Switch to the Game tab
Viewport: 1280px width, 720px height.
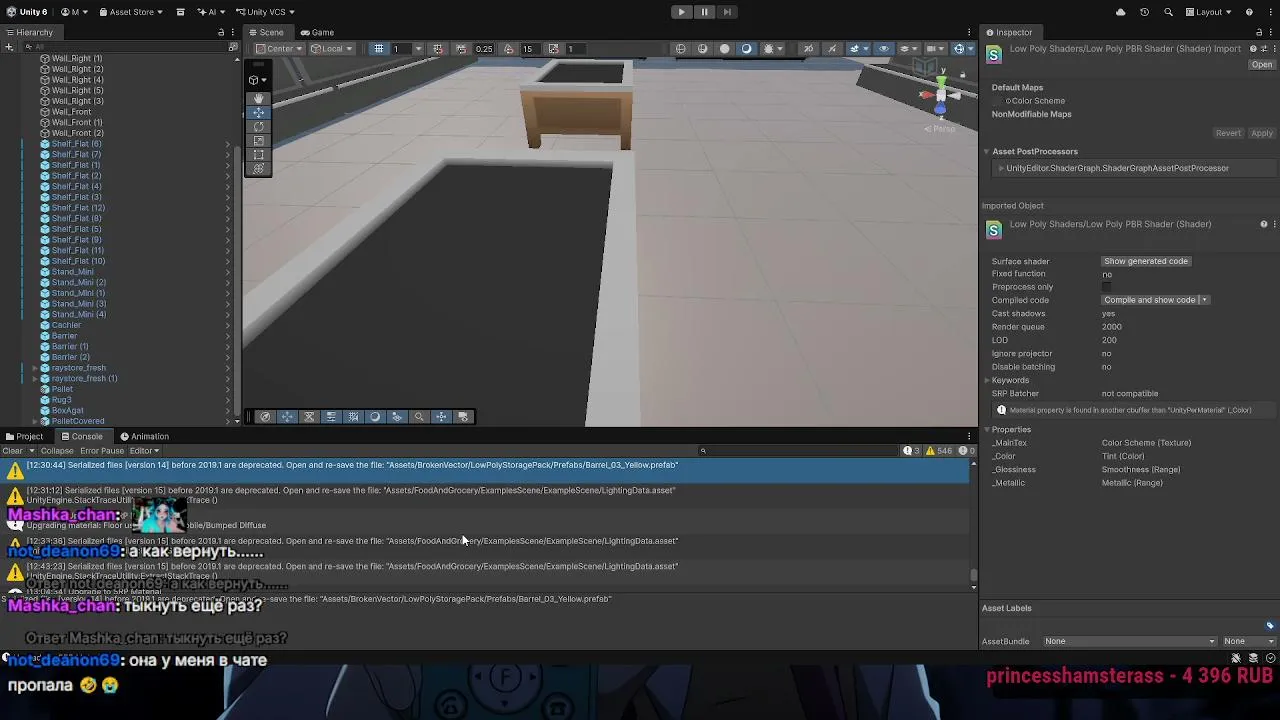point(317,32)
